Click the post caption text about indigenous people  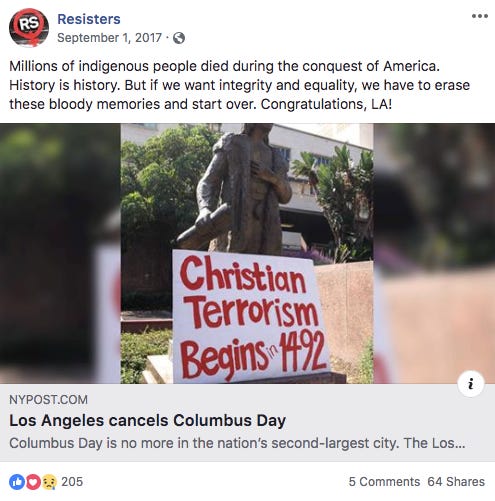[x=239, y=85]
